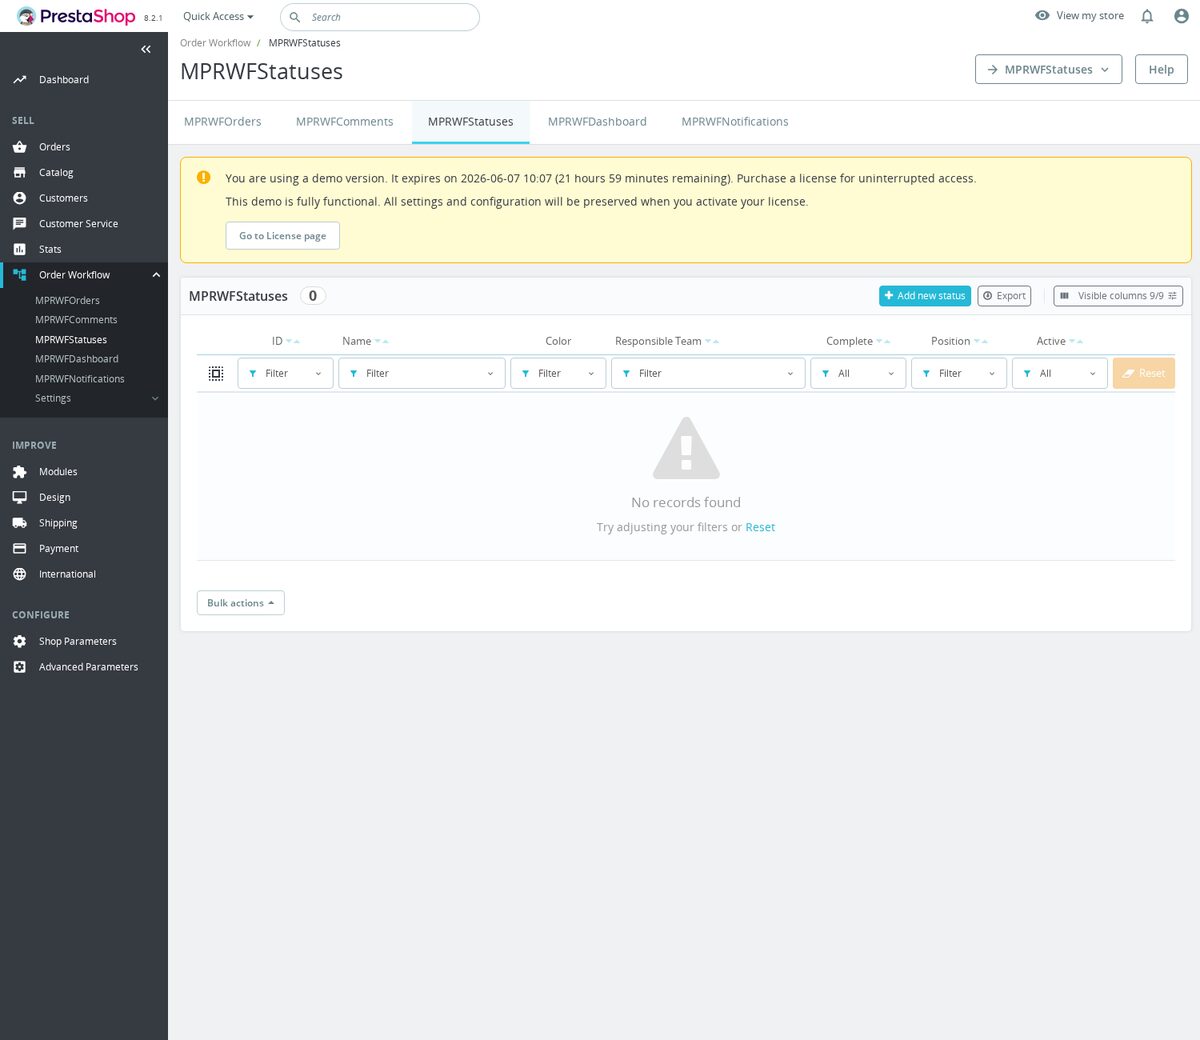Open the user profile avatar icon
Viewport: 1200px width, 1040px height.
tap(1181, 16)
